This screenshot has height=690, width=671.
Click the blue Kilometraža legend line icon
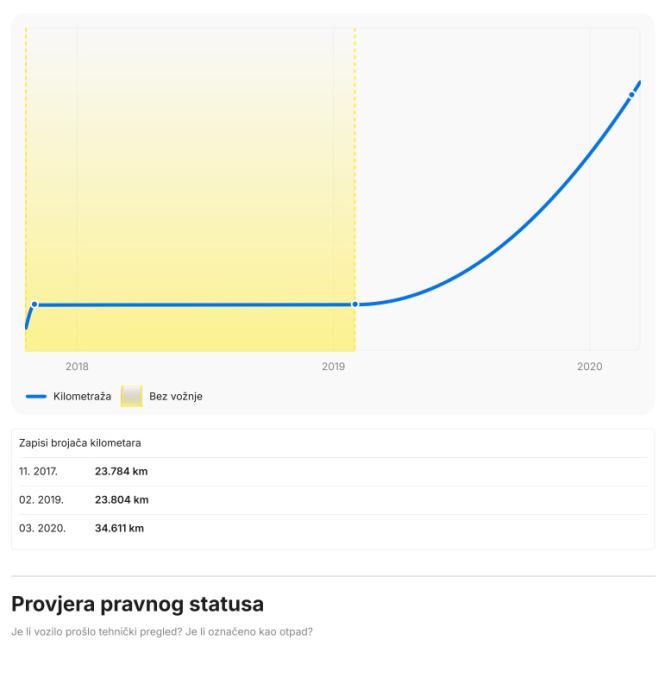(36, 397)
